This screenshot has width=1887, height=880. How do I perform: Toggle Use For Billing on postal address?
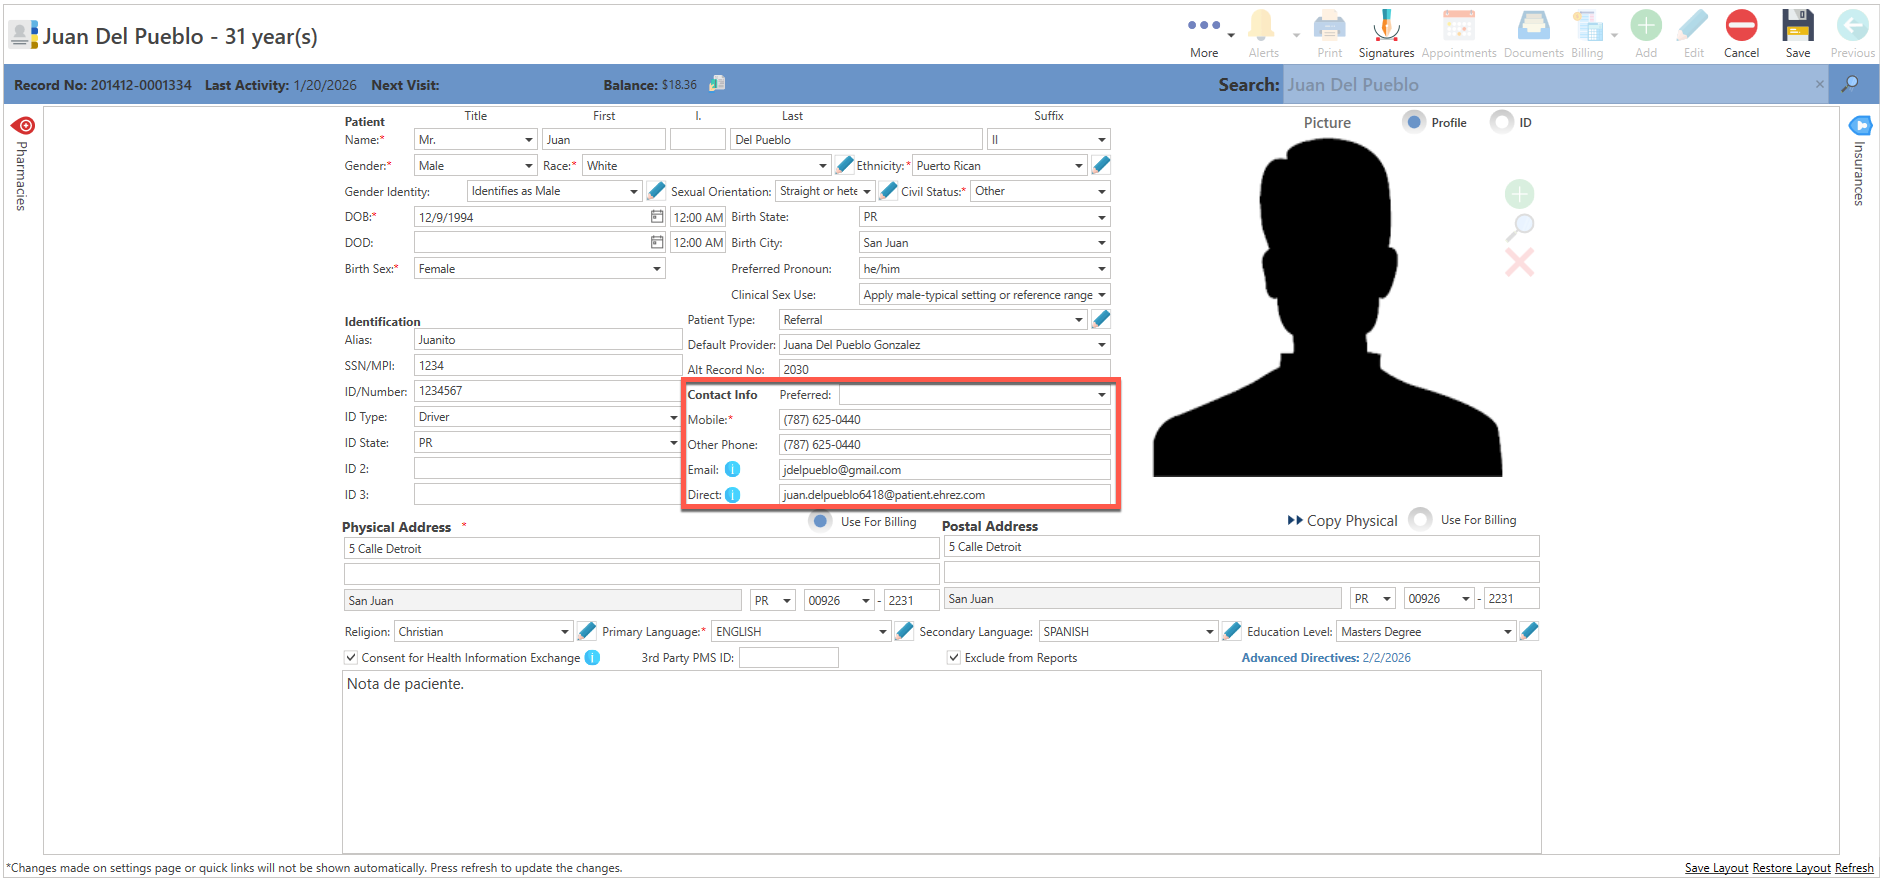1420,519
